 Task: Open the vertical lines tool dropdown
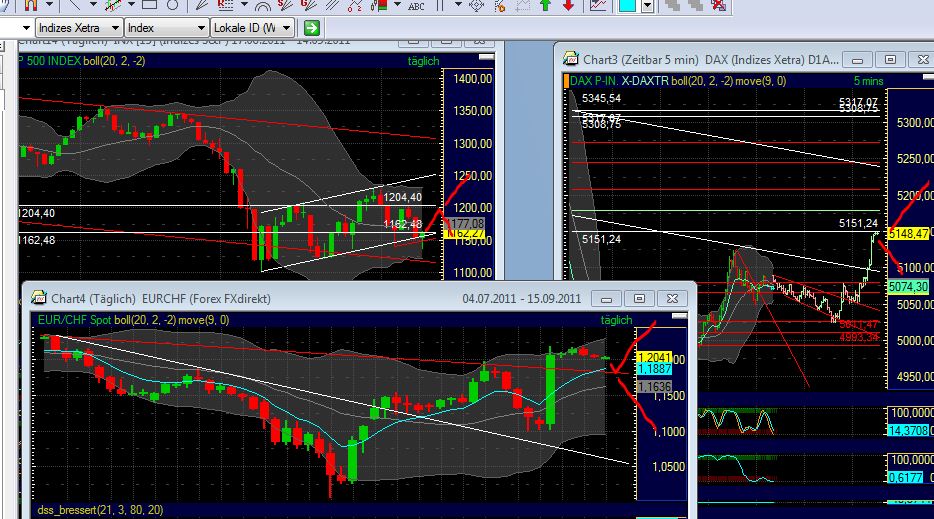point(458,5)
